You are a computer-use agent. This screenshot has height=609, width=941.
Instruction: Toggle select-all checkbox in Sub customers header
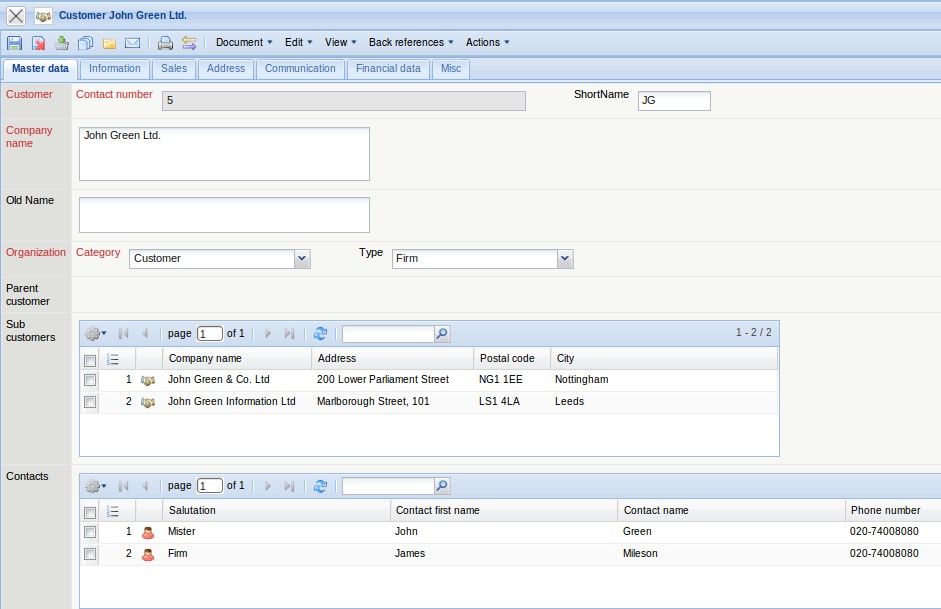tap(90, 359)
